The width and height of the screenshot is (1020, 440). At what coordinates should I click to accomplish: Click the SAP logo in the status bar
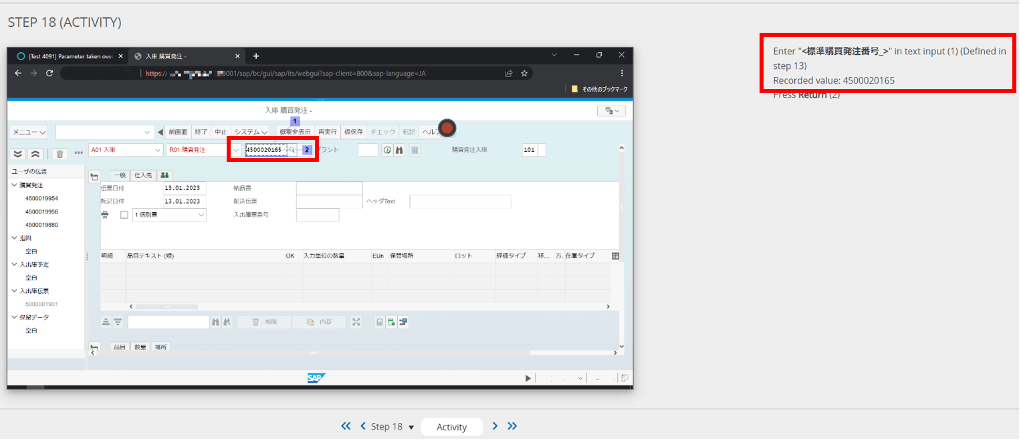click(316, 378)
